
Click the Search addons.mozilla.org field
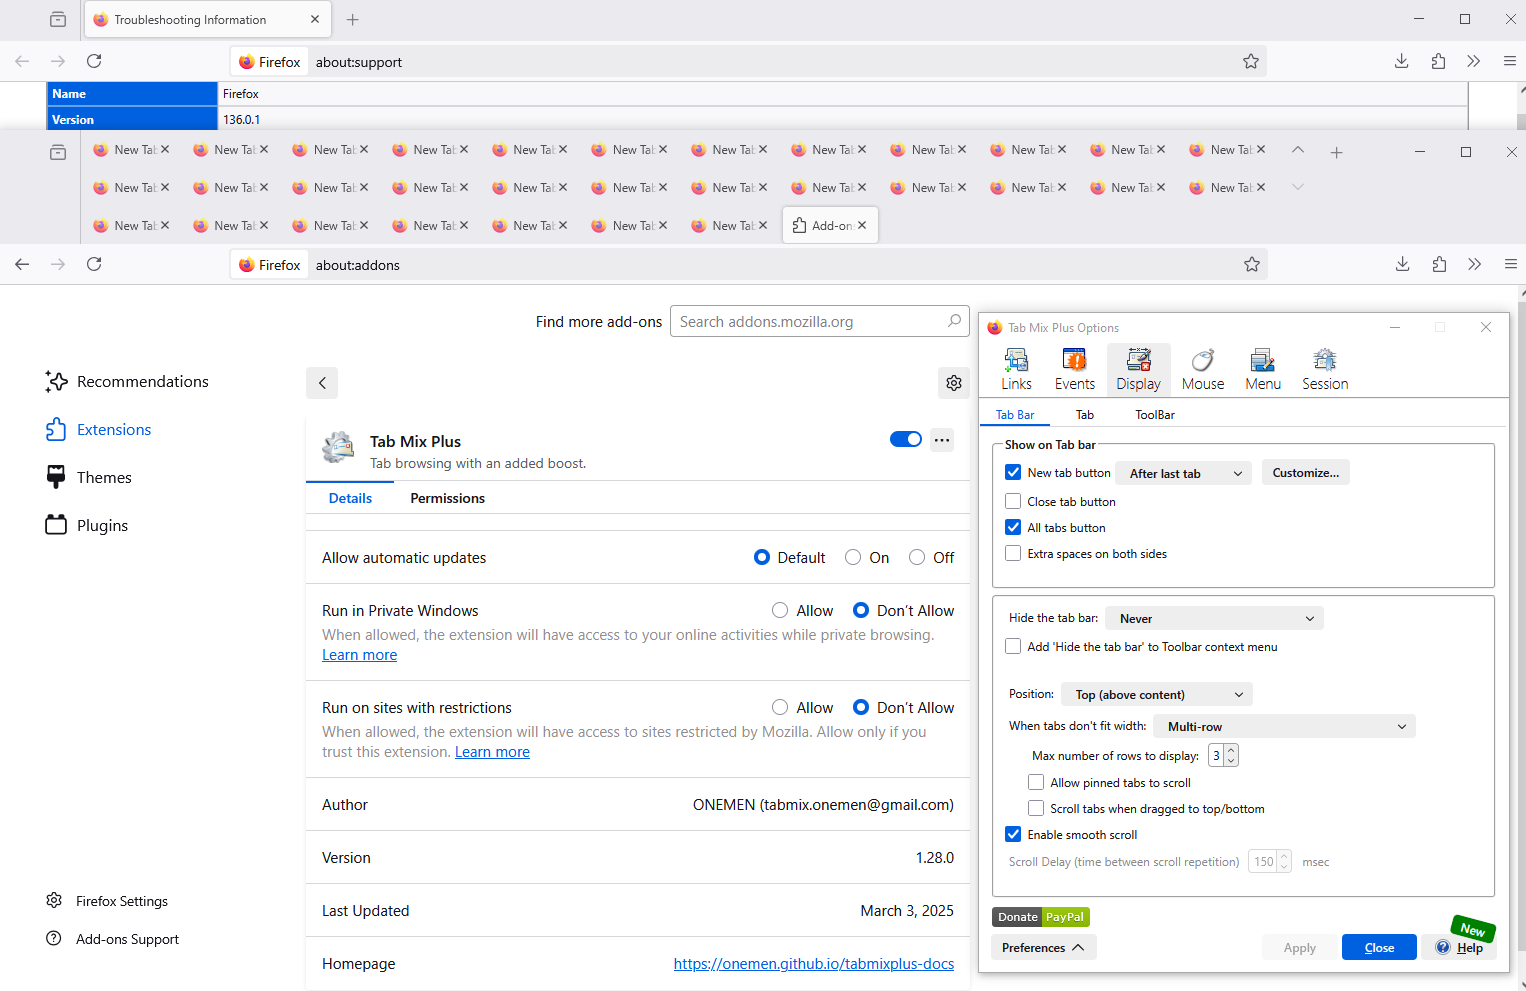coord(819,322)
